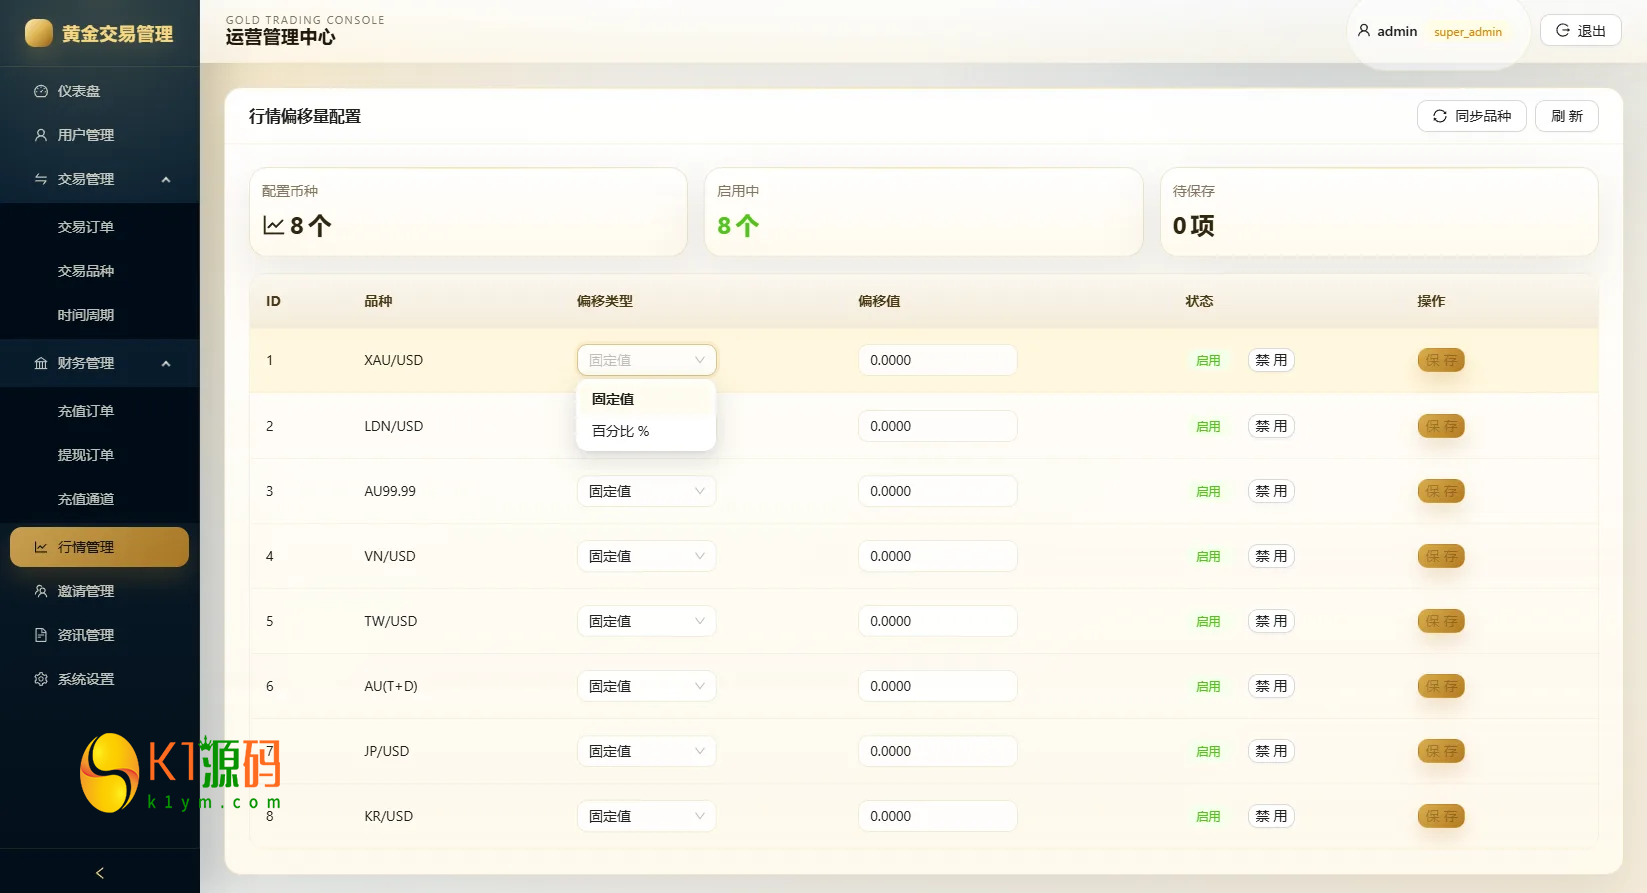Viewport: 1647px width, 893px height.
Task: Open 交易品种 submenu item
Action: click(x=100, y=271)
